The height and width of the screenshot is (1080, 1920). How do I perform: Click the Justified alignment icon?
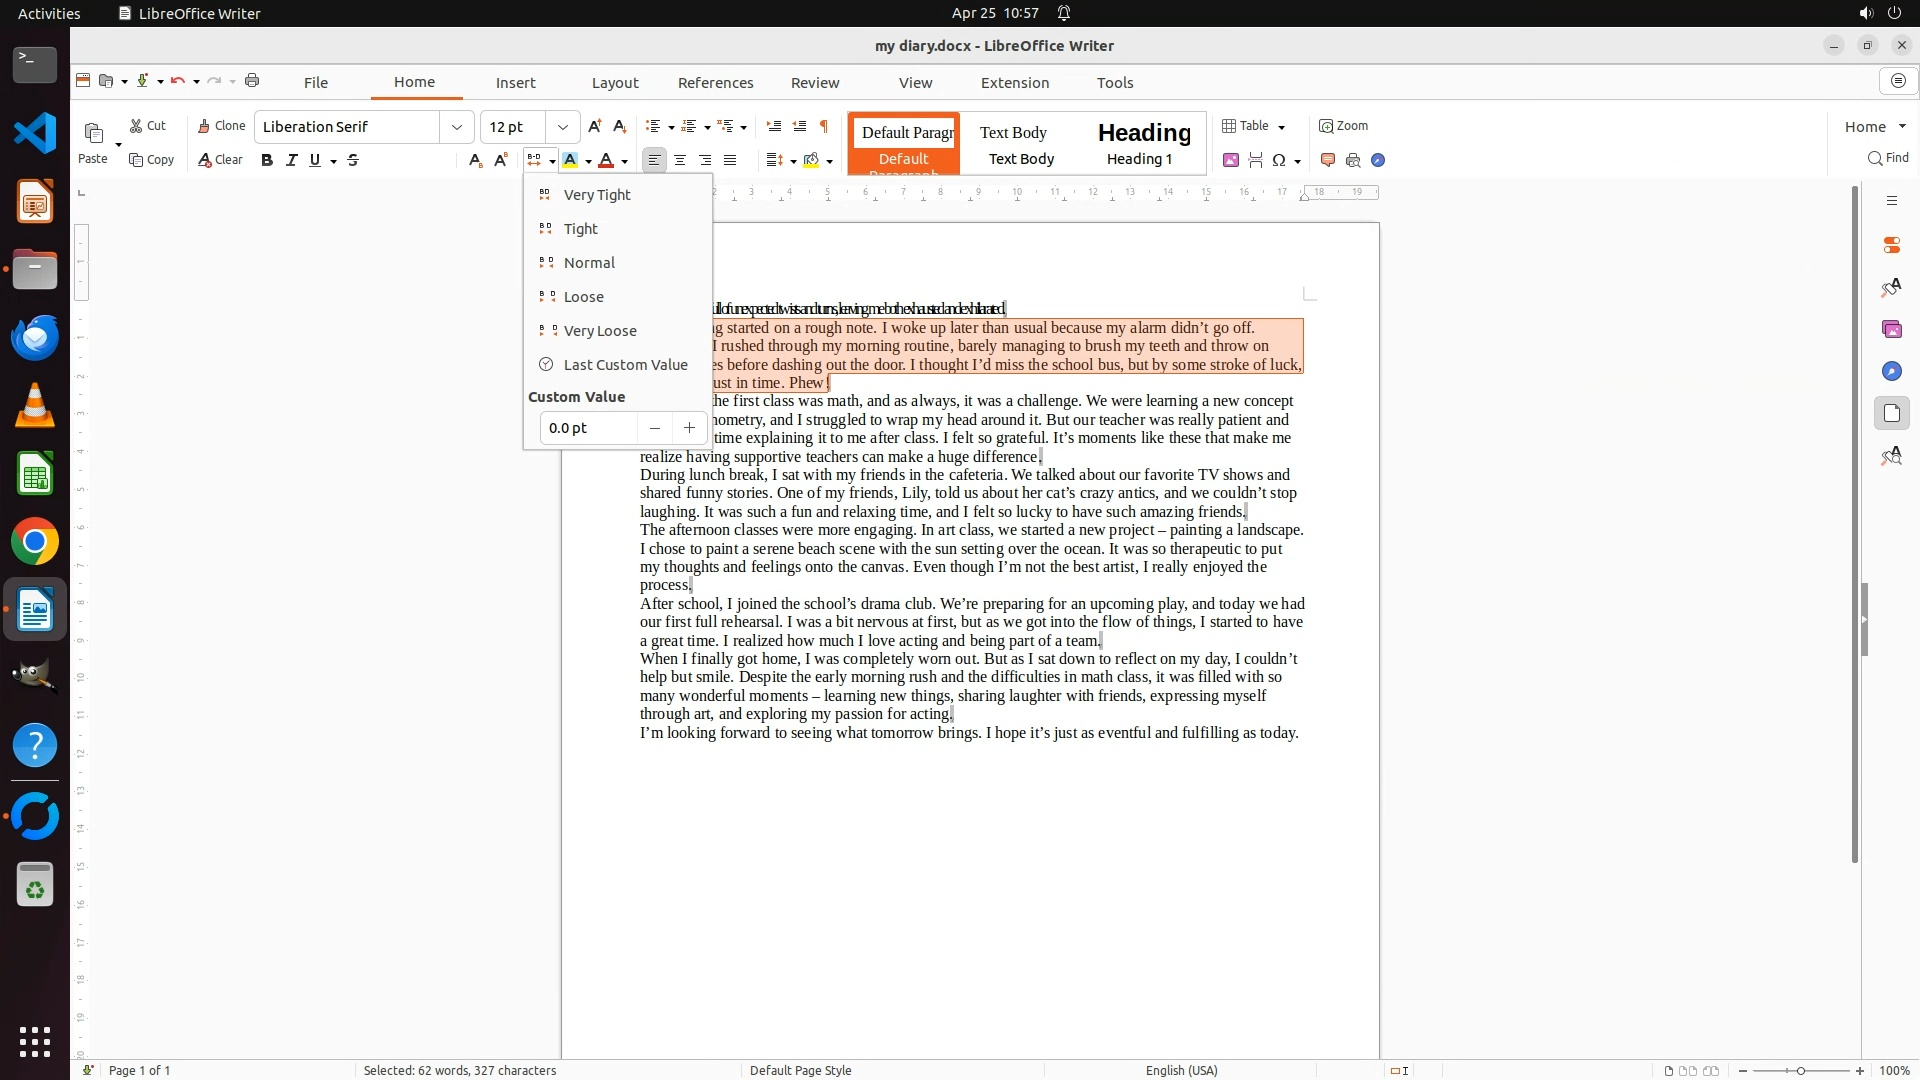pyautogui.click(x=730, y=160)
